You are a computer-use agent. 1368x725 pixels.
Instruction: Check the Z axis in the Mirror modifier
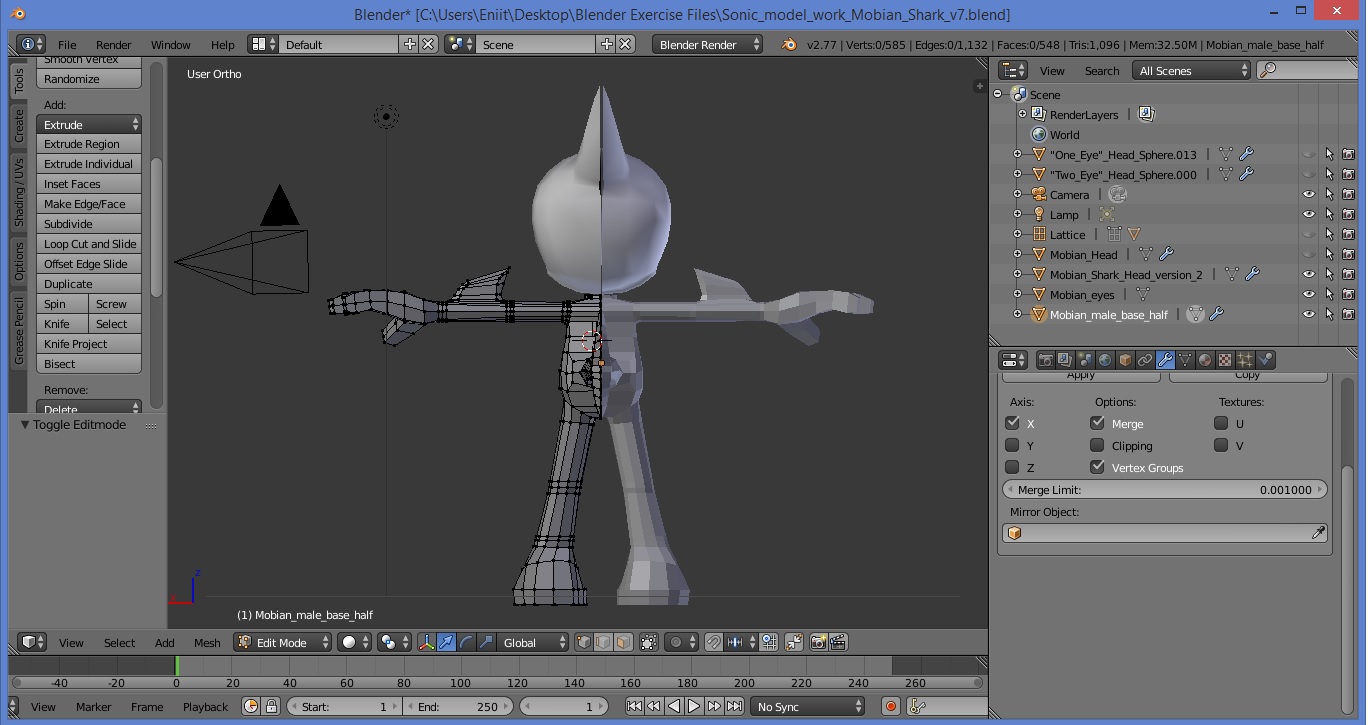click(x=1012, y=466)
